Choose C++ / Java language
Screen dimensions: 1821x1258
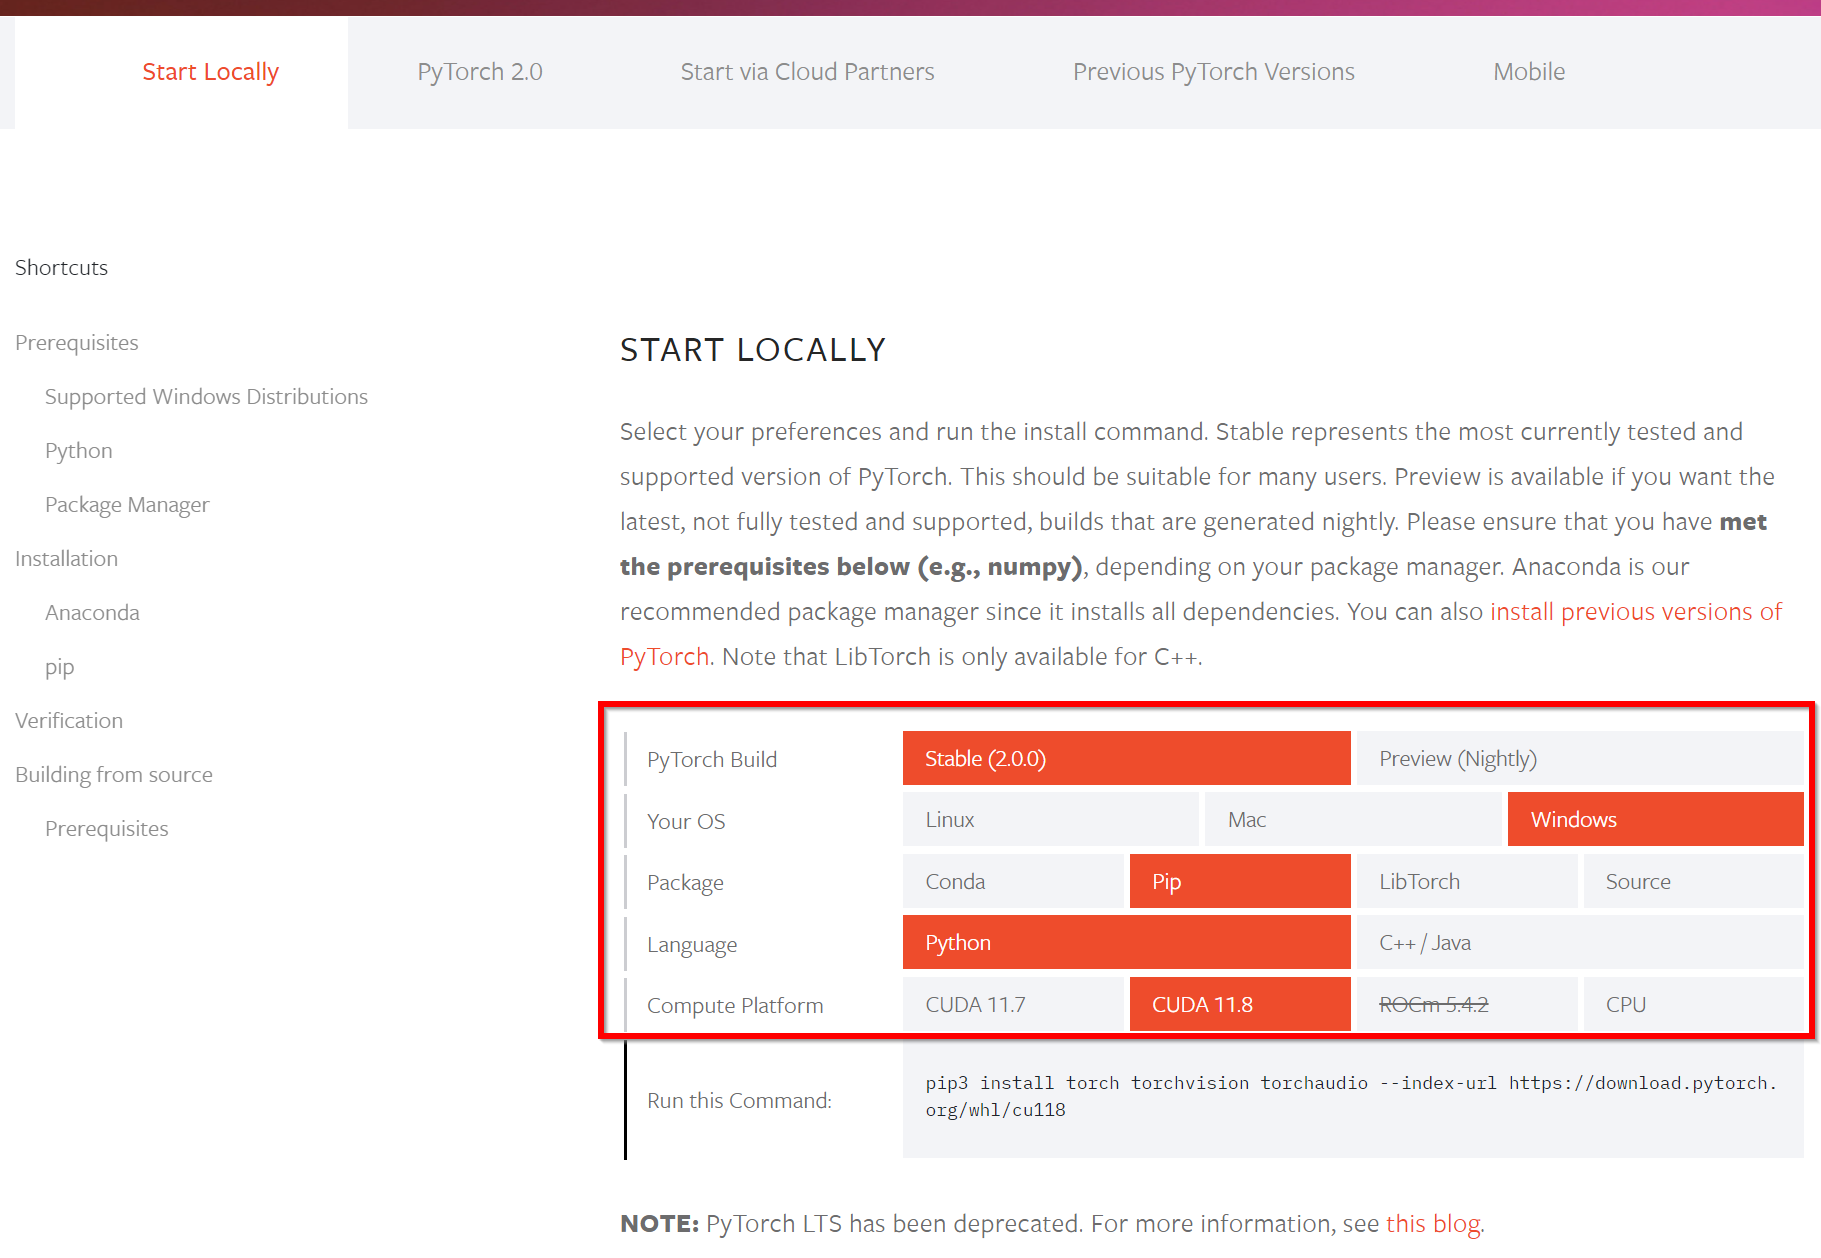point(1580,942)
